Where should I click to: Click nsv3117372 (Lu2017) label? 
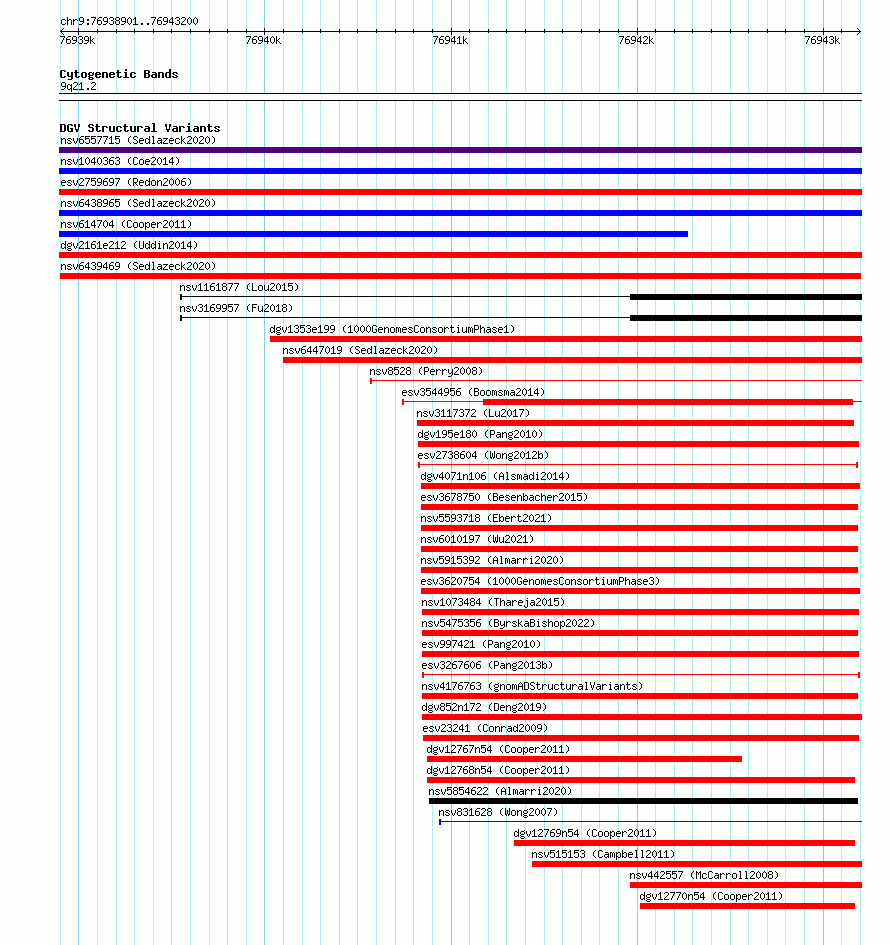coord(473,414)
